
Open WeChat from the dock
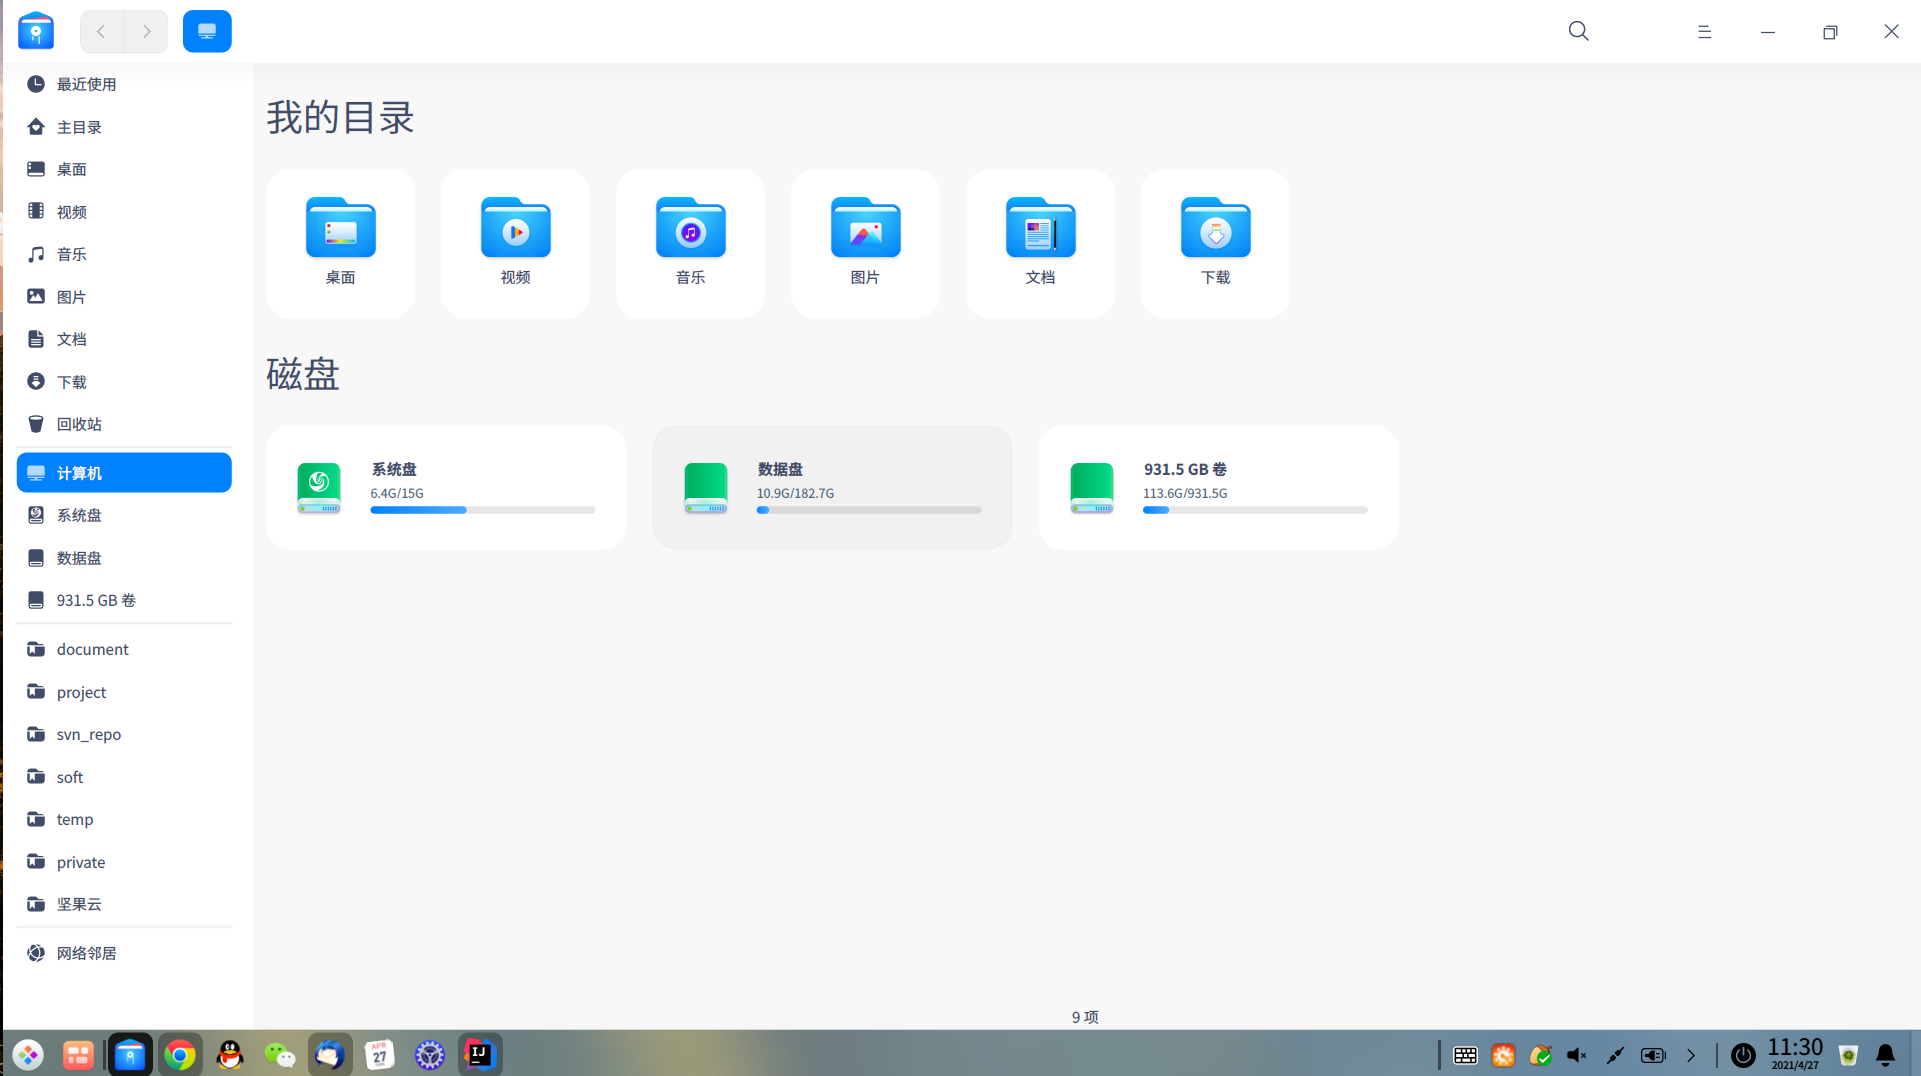280,1055
